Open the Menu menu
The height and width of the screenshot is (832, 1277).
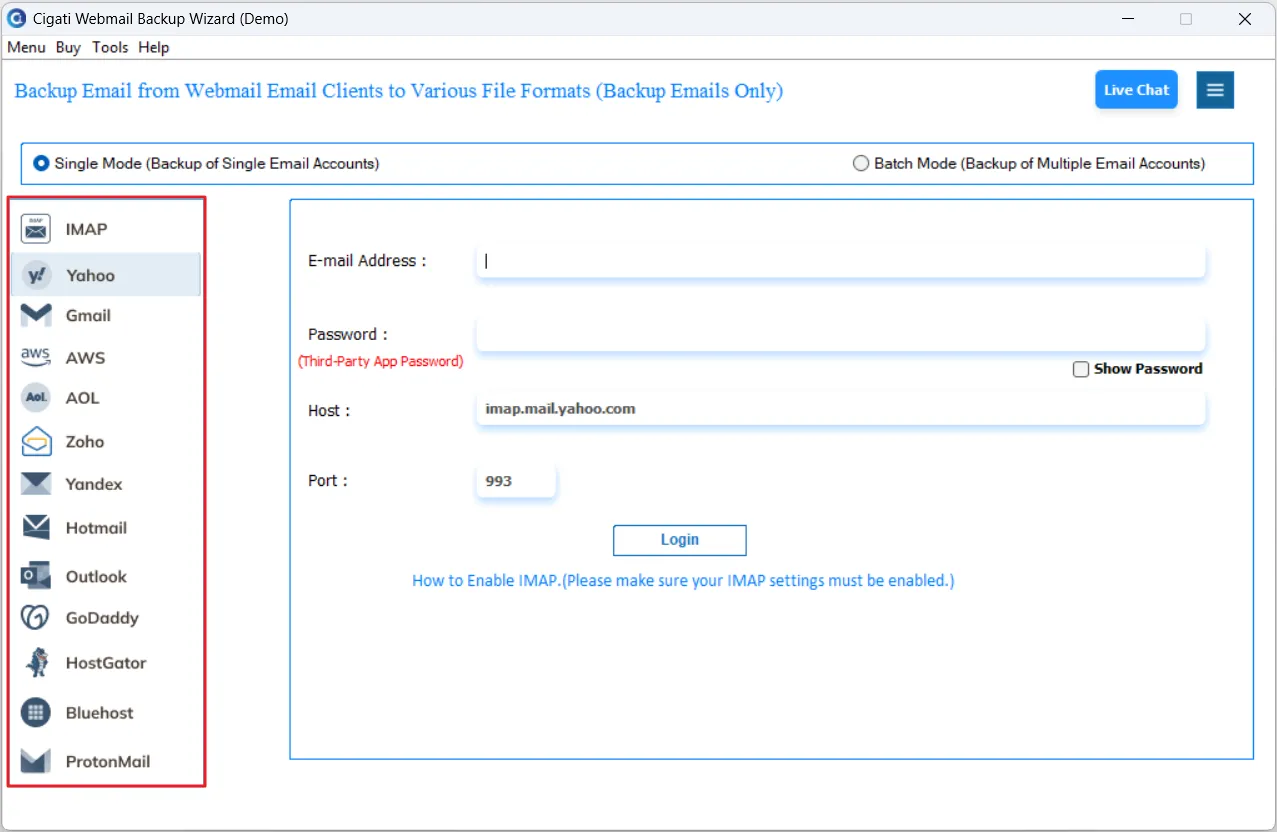click(26, 47)
